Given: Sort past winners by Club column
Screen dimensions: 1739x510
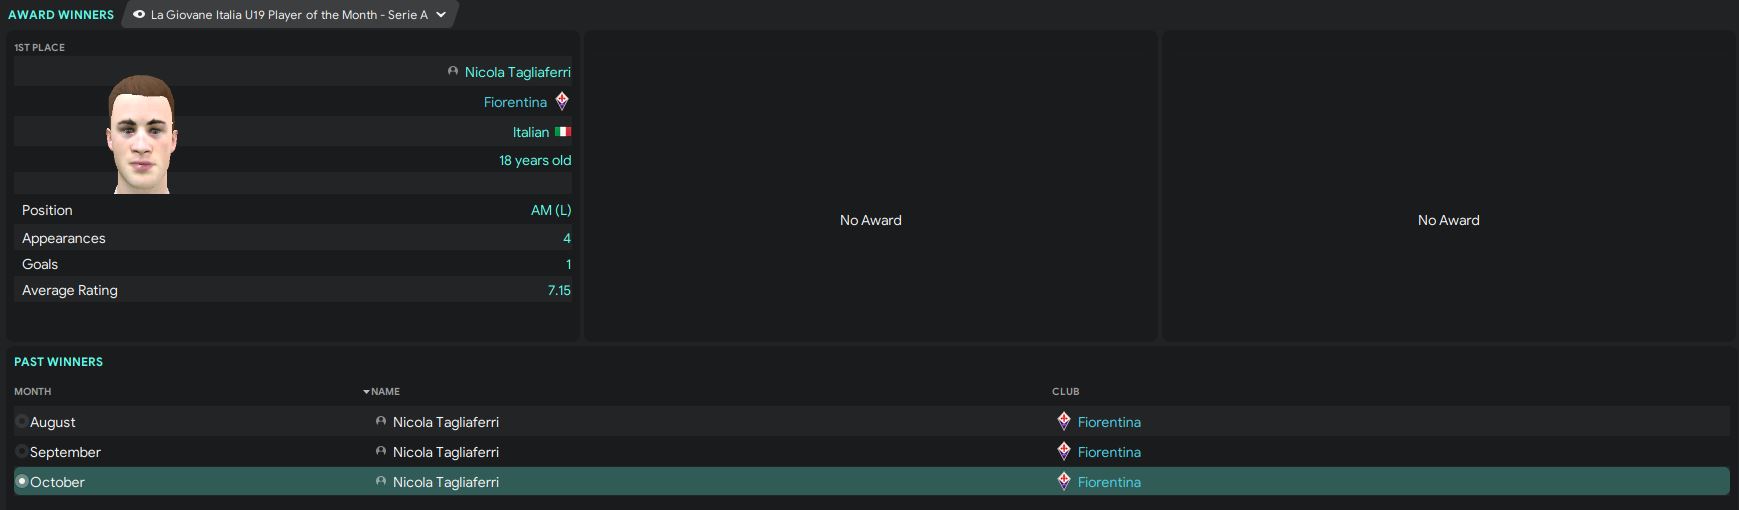Looking at the screenshot, I should point(1065,392).
